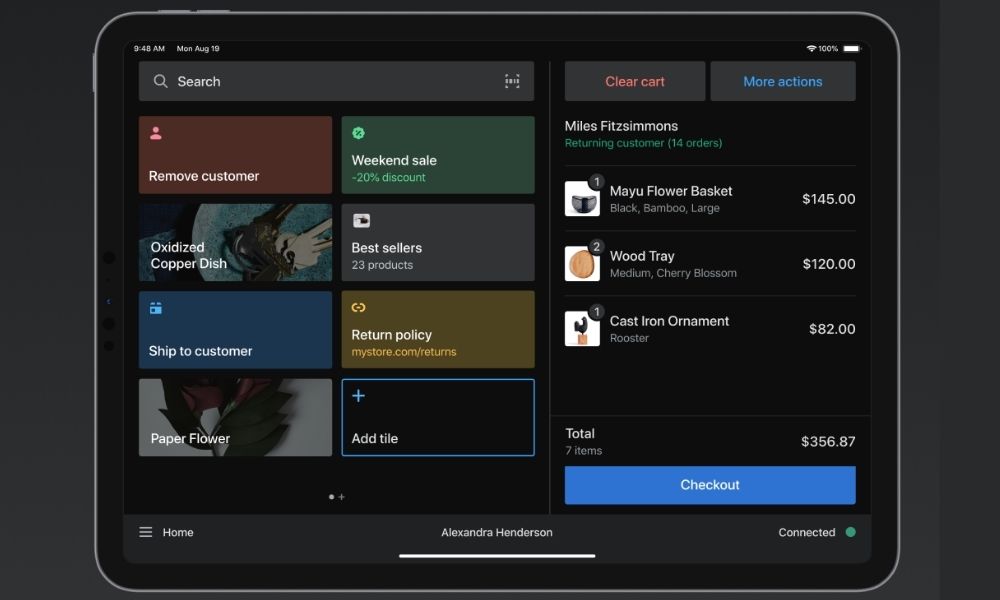
Task: Tap the blue Checkout button
Action: [x=710, y=485]
